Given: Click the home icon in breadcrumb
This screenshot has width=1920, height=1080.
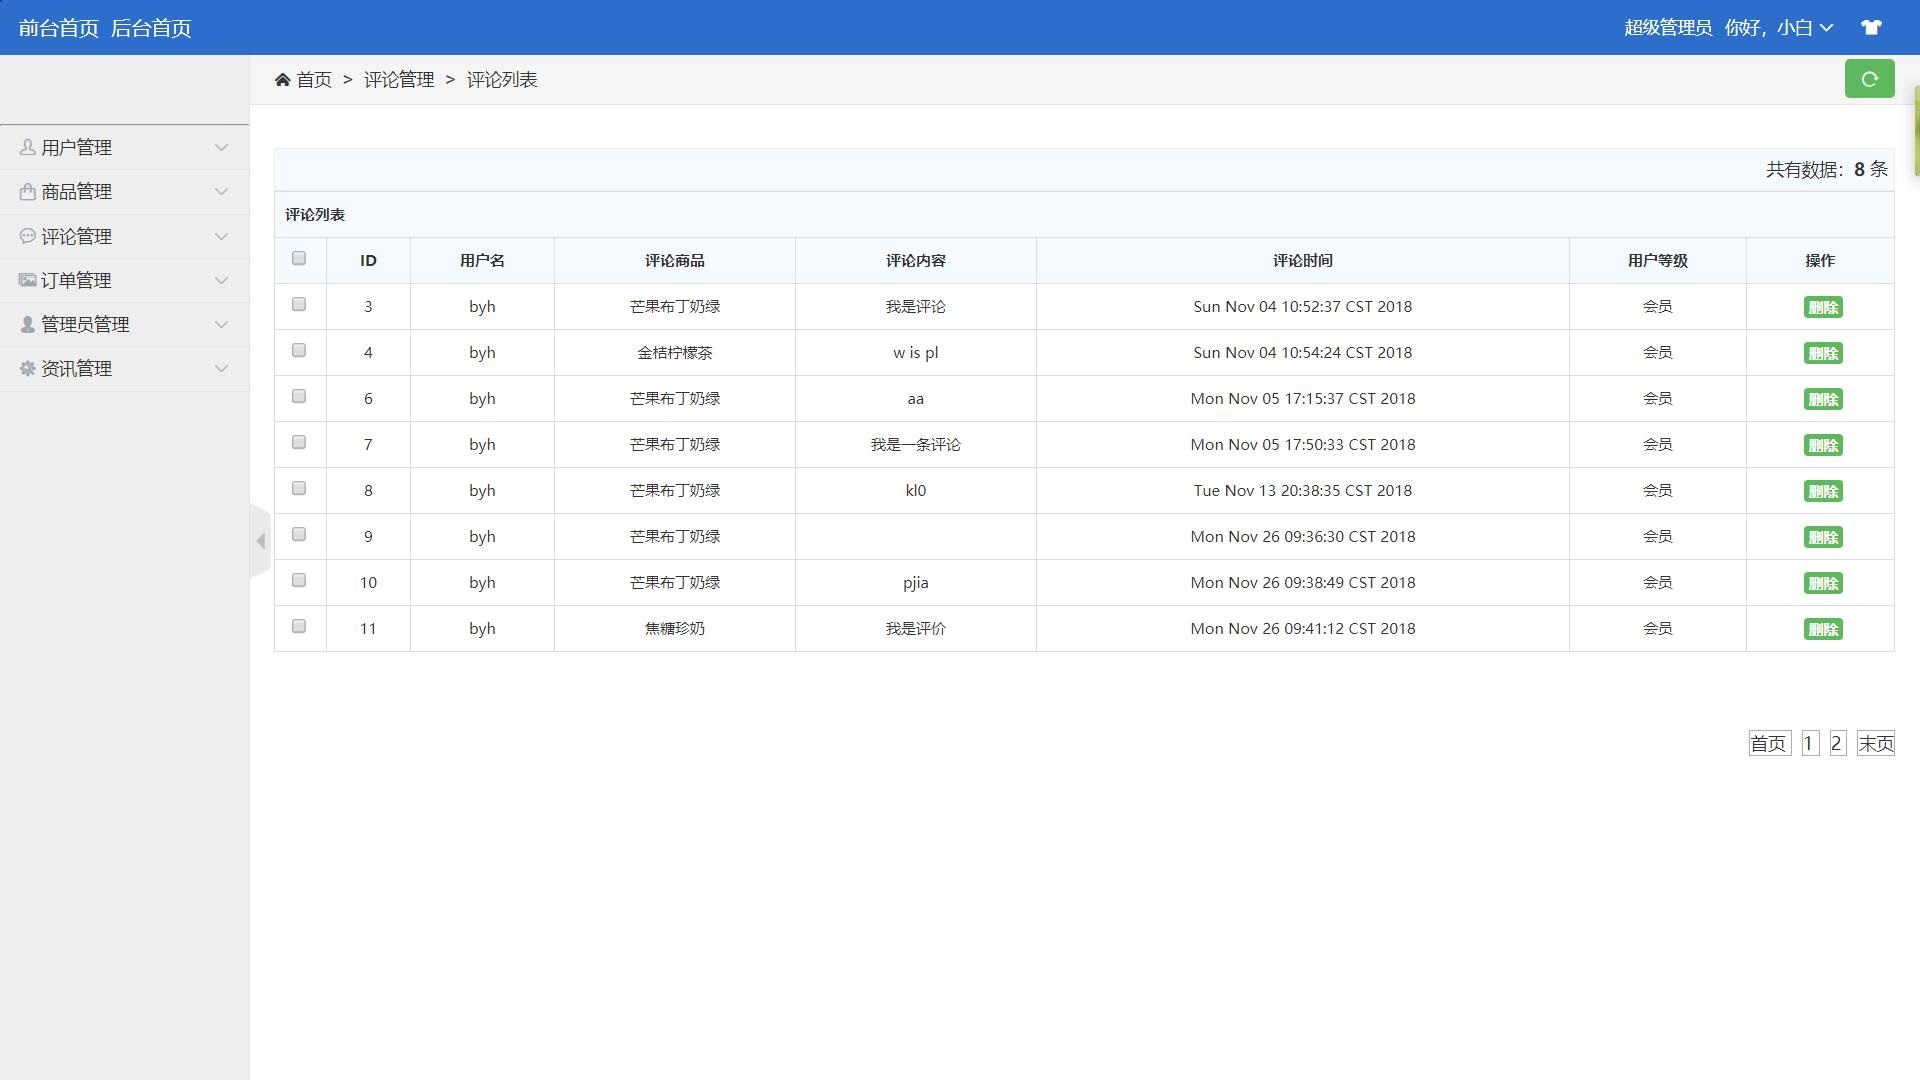Looking at the screenshot, I should pos(283,80).
